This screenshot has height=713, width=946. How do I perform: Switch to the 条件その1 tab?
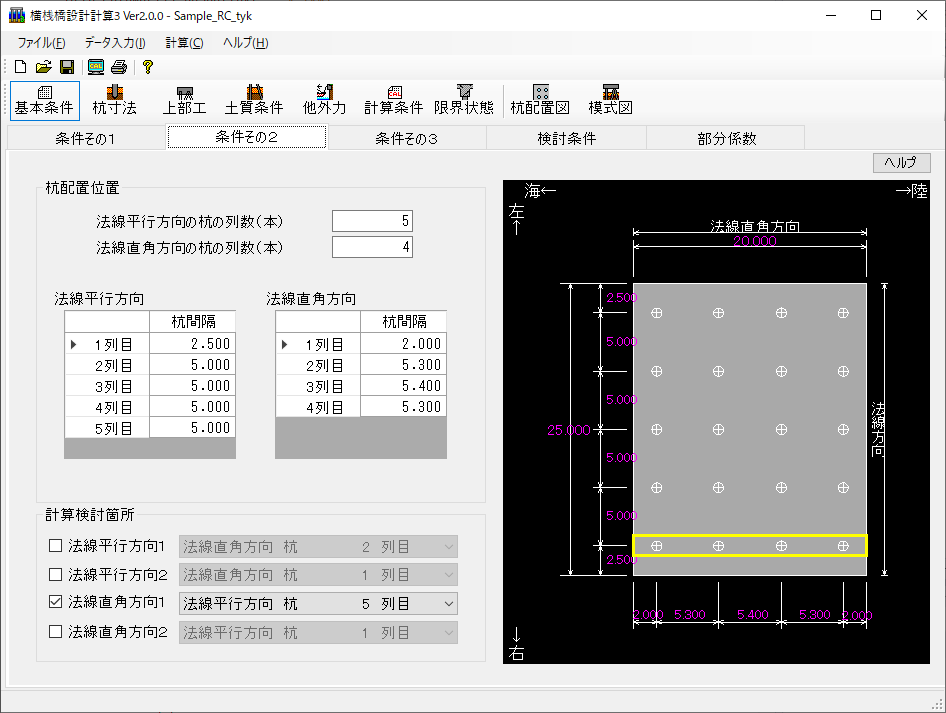[86, 139]
